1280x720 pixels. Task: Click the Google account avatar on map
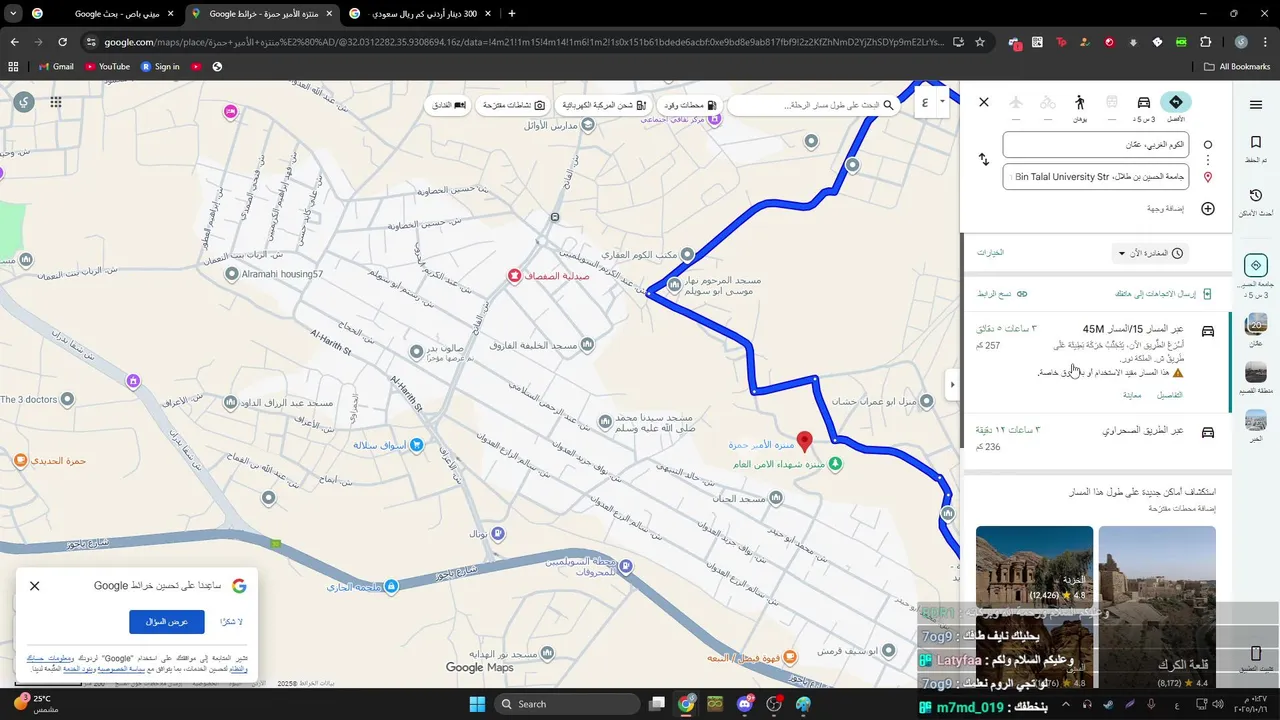coord(24,102)
